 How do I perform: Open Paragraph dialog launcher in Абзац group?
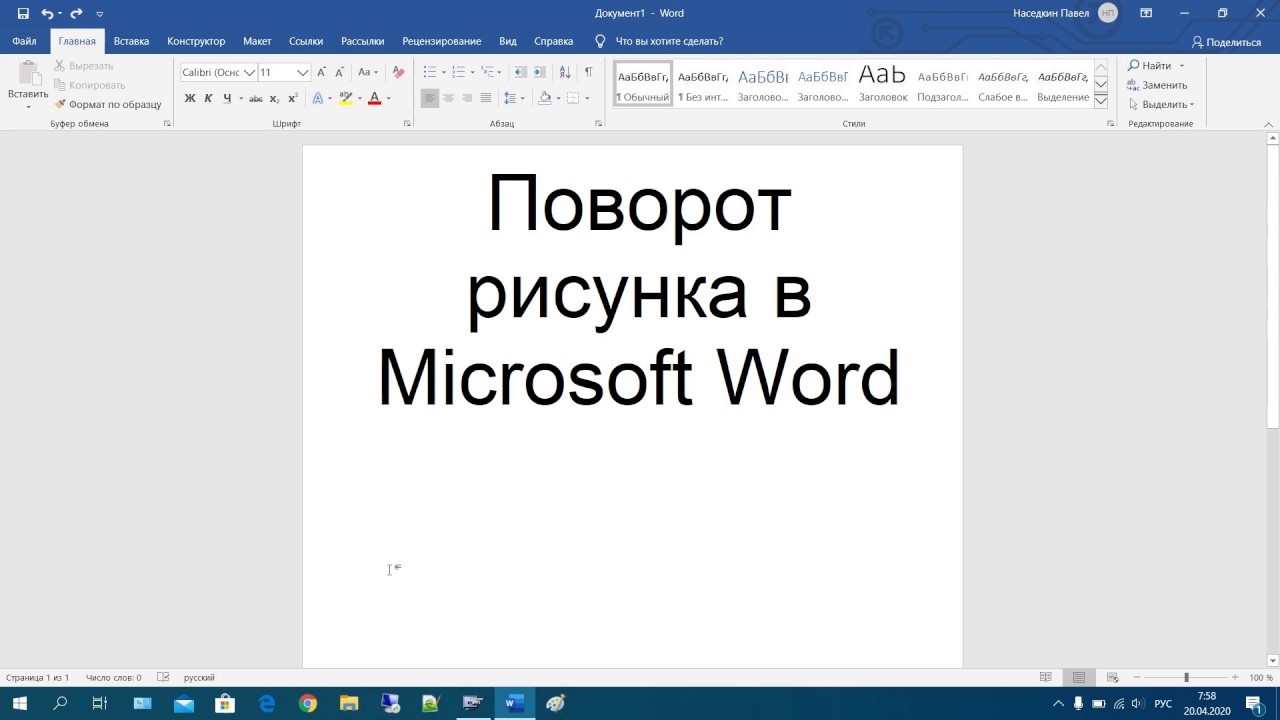[599, 124]
